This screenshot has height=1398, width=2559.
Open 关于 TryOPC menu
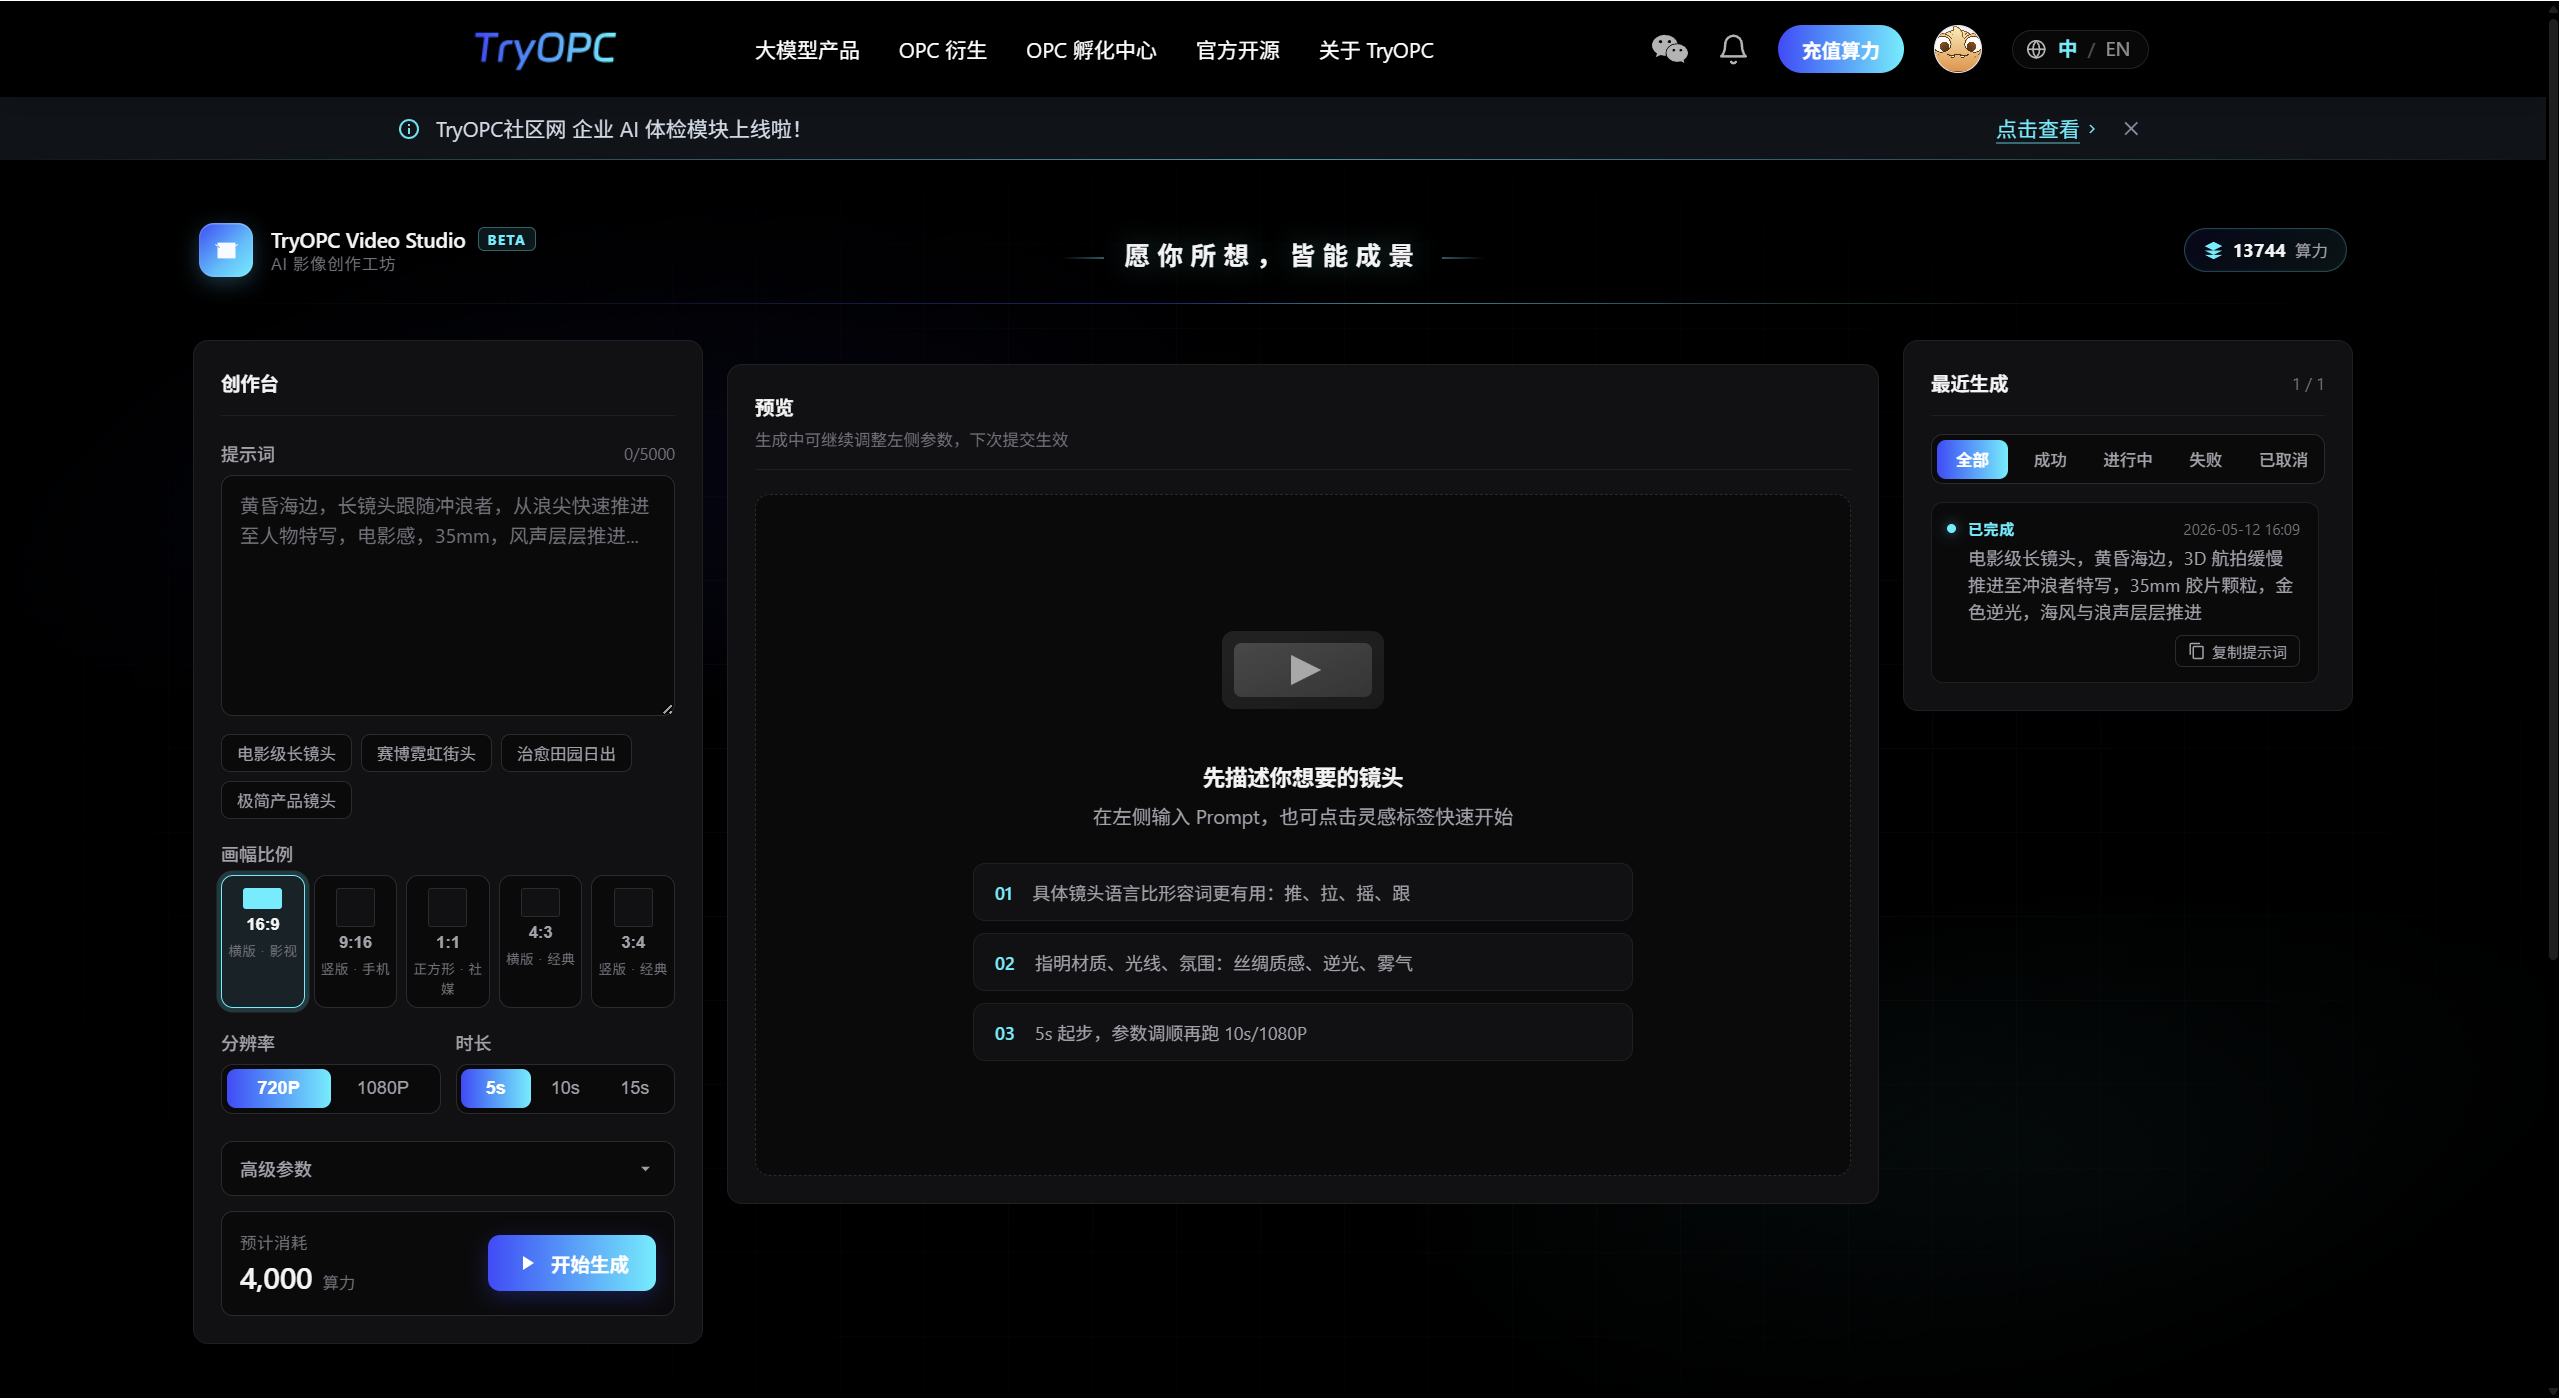click(x=1375, y=50)
